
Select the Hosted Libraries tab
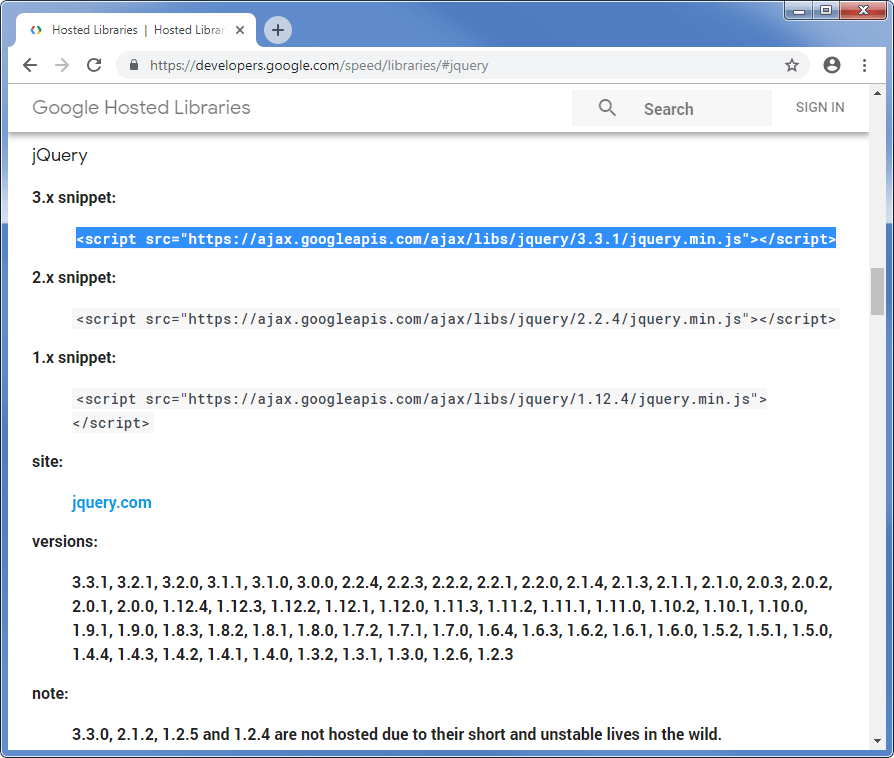(137, 30)
